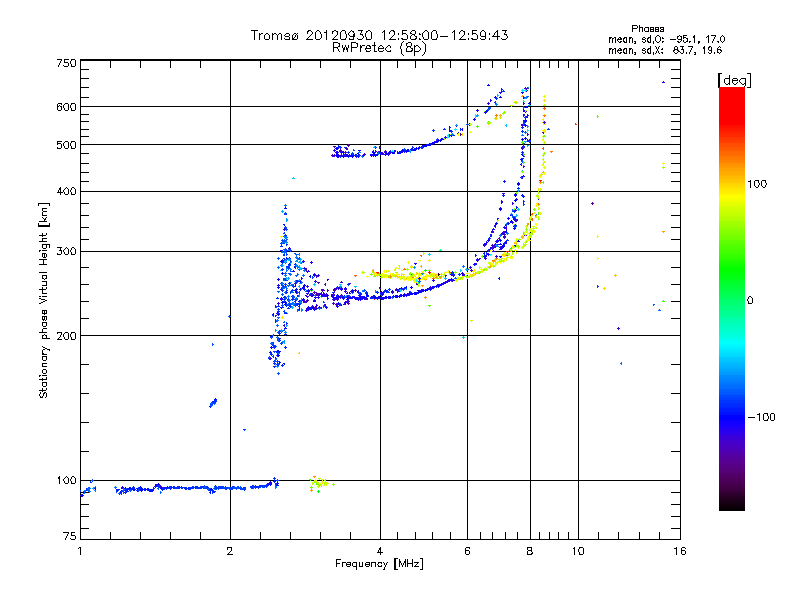Screen dimensions: 800x600
Task: Click the x-axis '10' tick label
Action: (x=578, y=551)
